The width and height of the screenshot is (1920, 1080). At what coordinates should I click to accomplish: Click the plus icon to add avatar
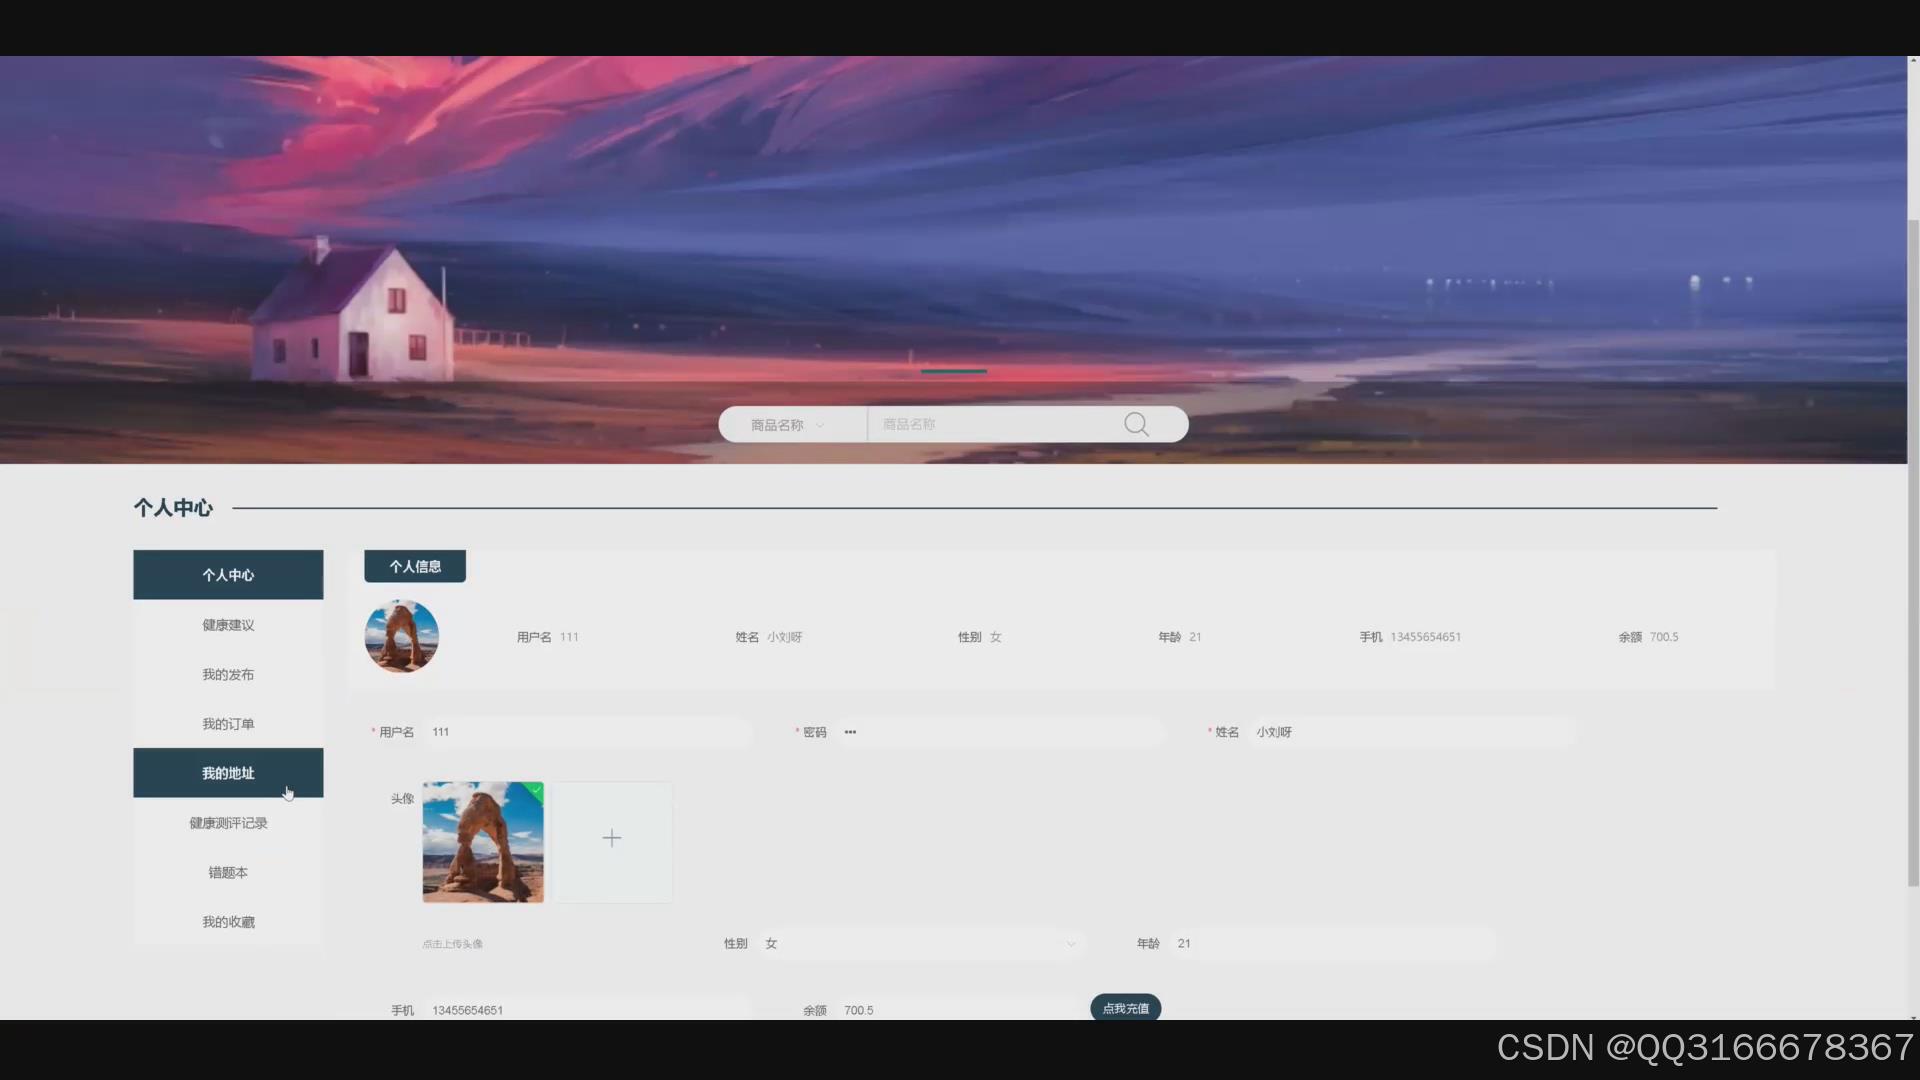pos(612,839)
